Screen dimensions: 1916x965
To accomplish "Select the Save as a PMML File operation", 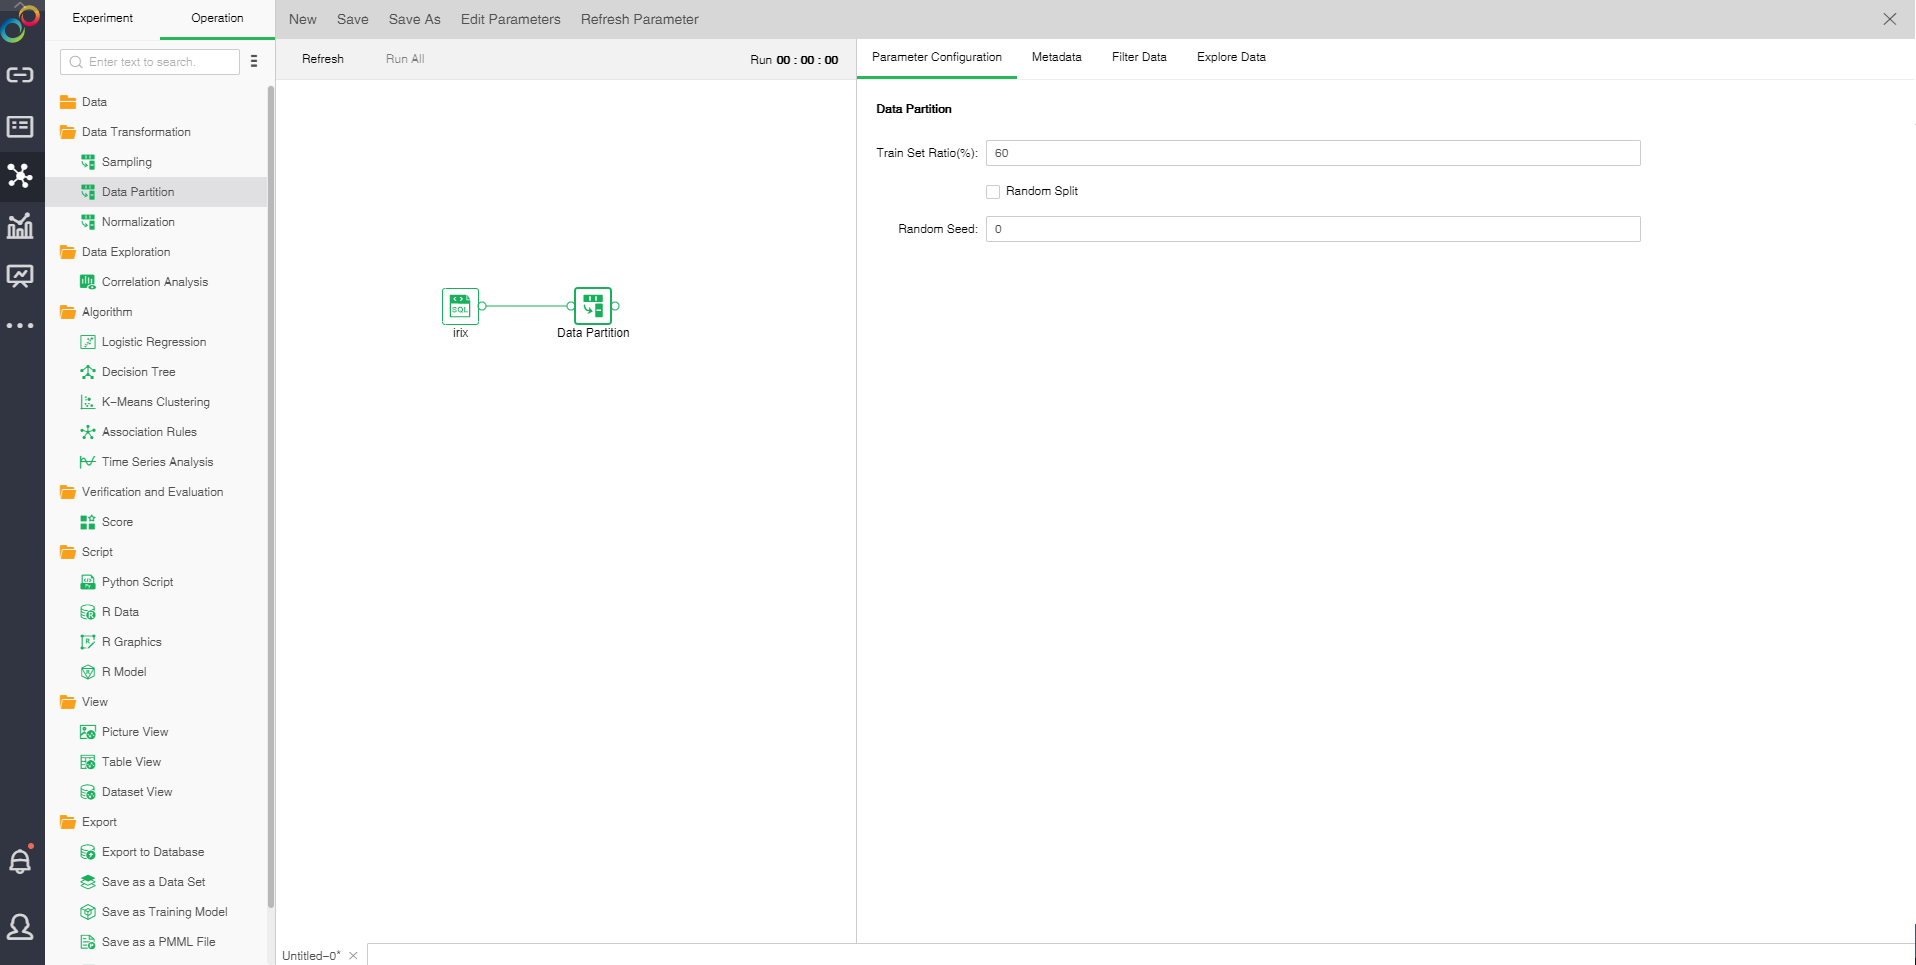I will click(158, 942).
